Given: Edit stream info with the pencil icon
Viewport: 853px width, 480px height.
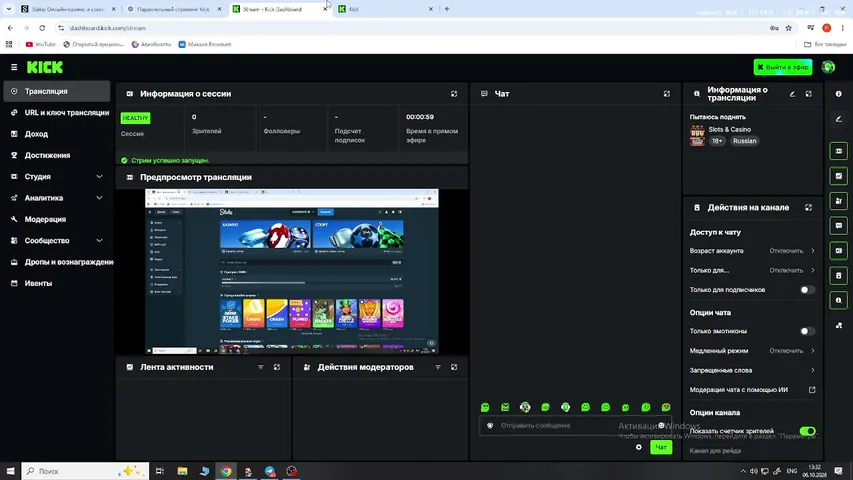Looking at the screenshot, I should (x=792, y=94).
